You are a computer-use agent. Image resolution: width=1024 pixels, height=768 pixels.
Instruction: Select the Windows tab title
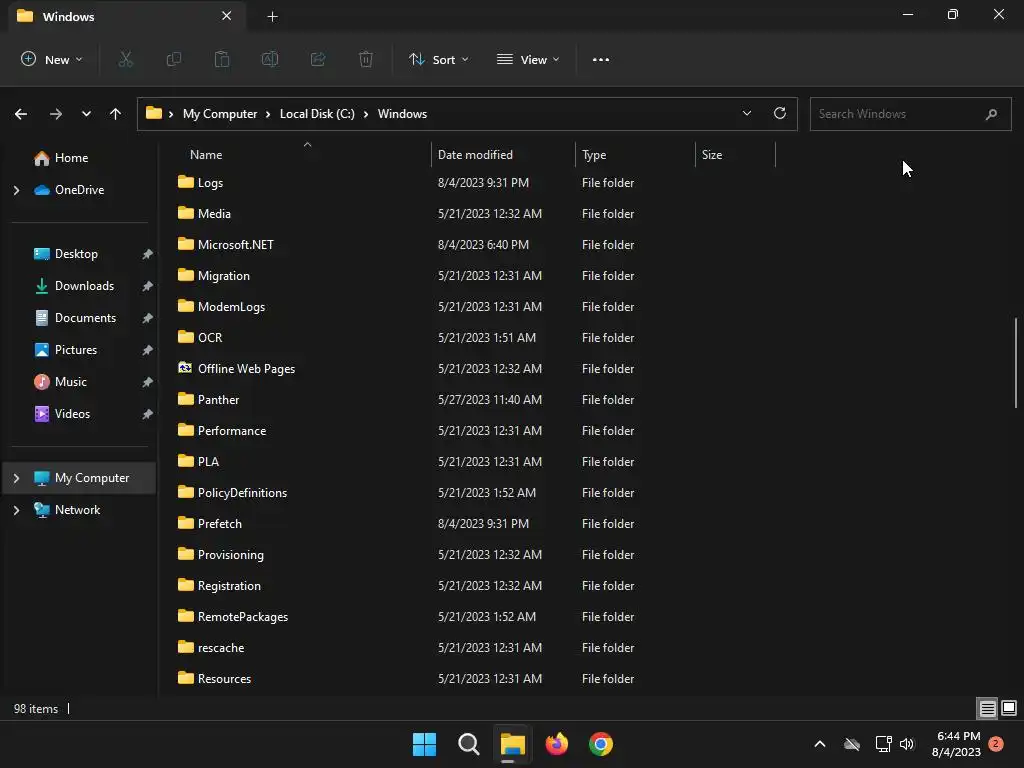(69, 16)
